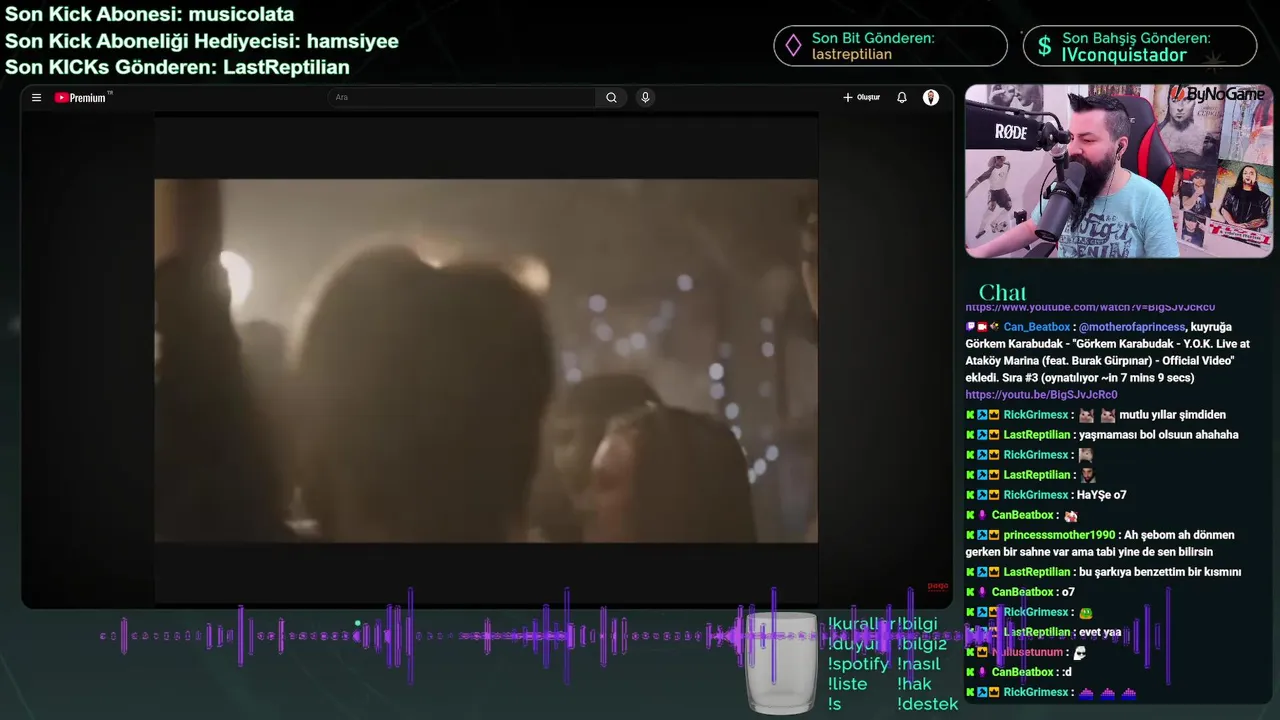Open the YouTube notifications bell

pos(902,98)
